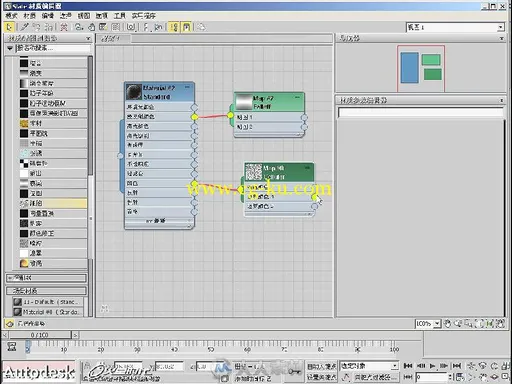Close the Navigator panel

(x=502, y=39)
